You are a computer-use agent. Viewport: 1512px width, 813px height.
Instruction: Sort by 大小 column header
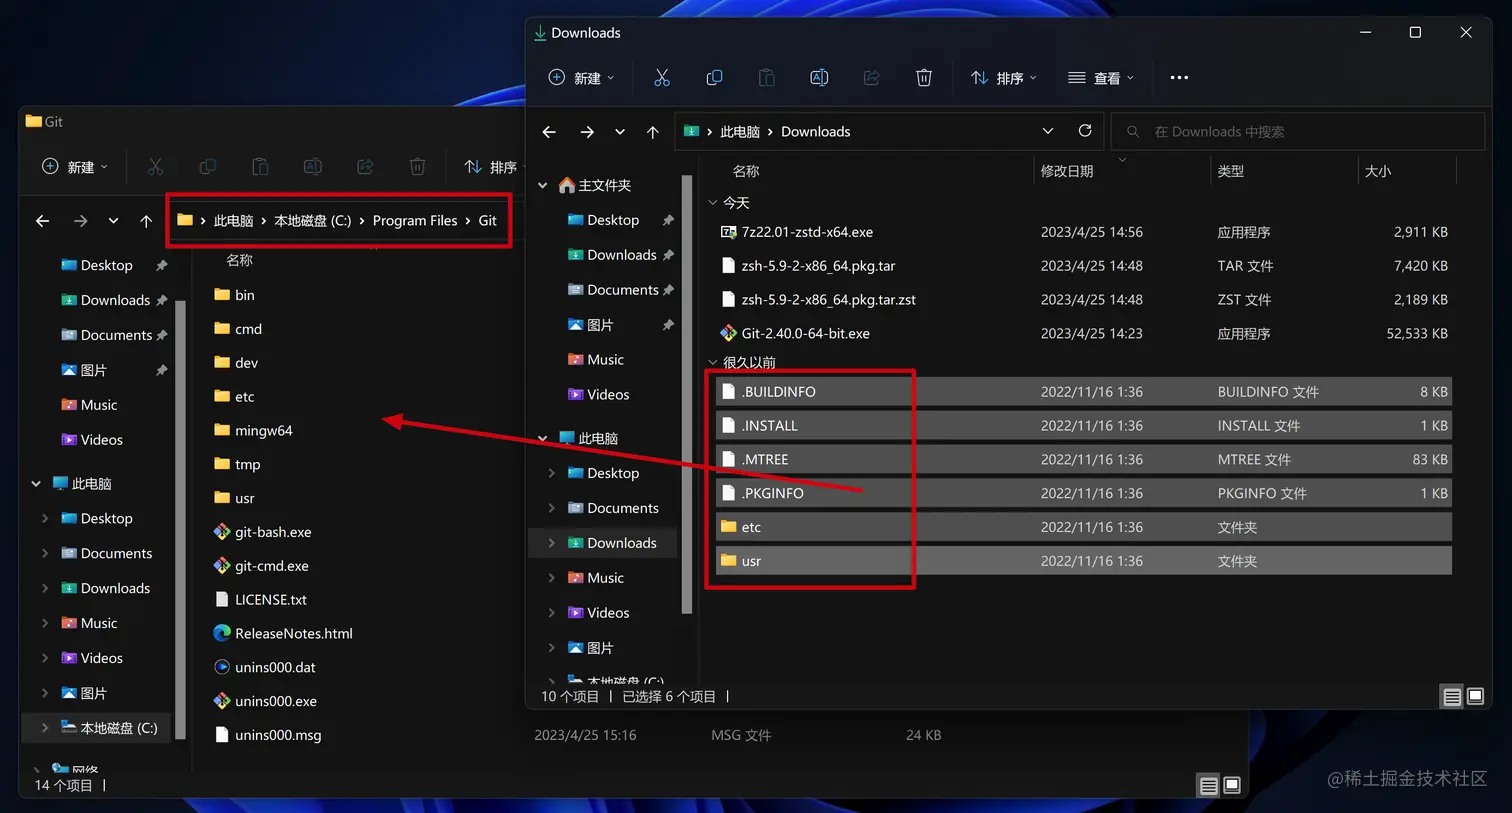tap(1378, 171)
